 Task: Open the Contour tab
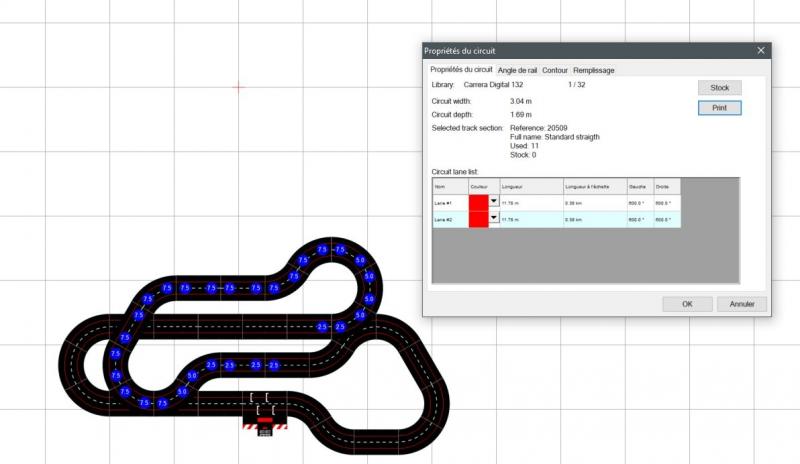(555, 70)
